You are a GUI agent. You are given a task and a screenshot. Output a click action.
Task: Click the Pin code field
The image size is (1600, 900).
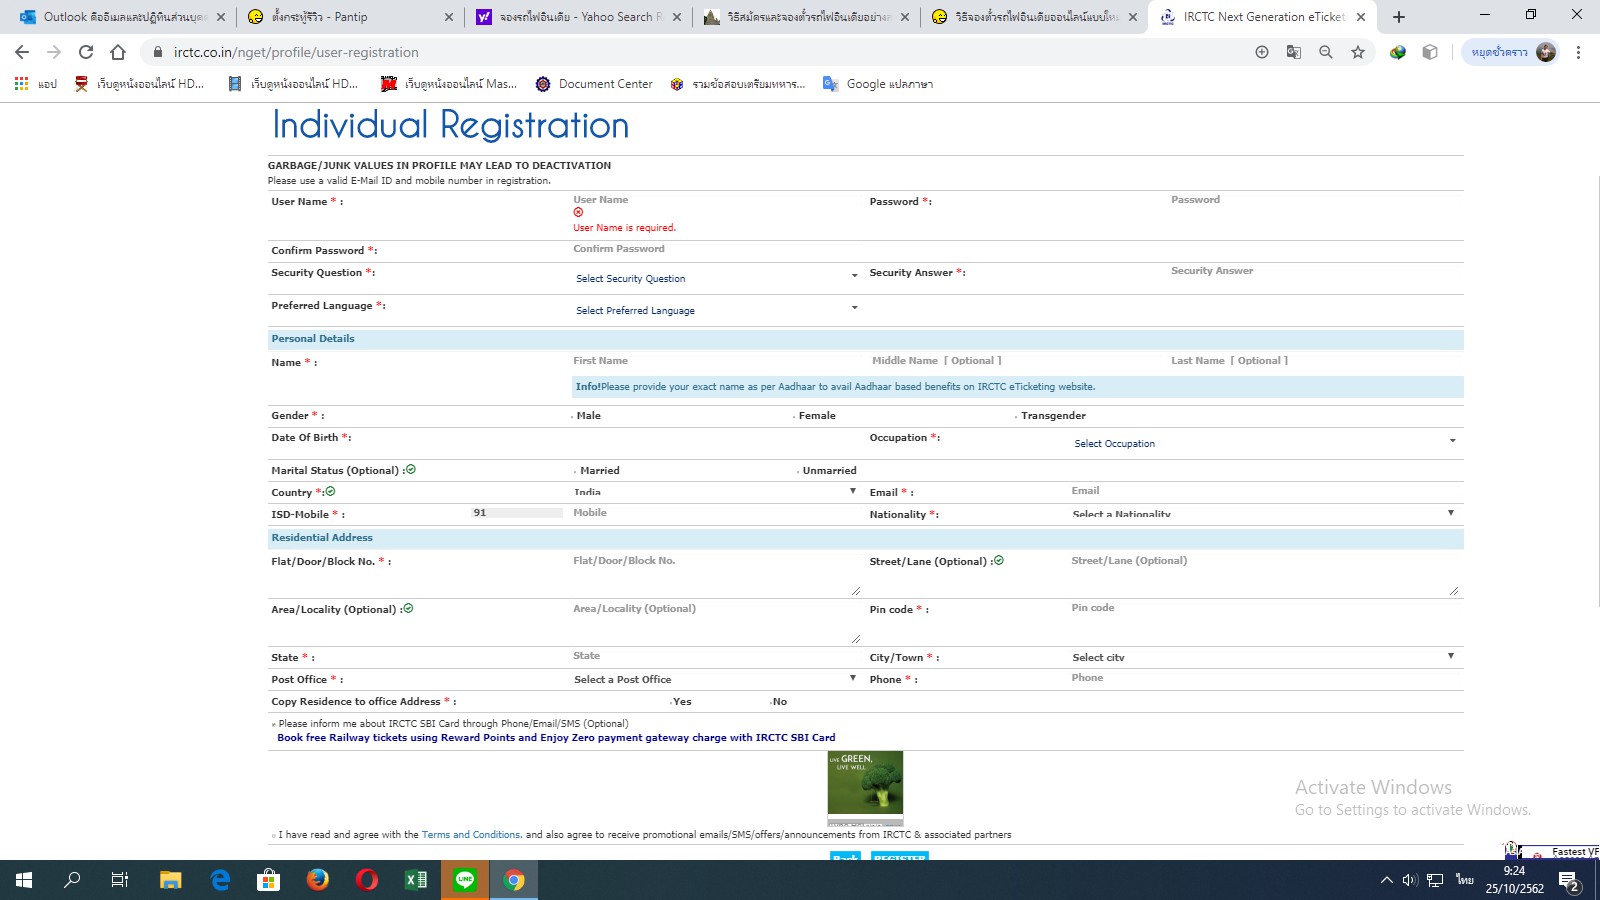[x=1265, y=608]
